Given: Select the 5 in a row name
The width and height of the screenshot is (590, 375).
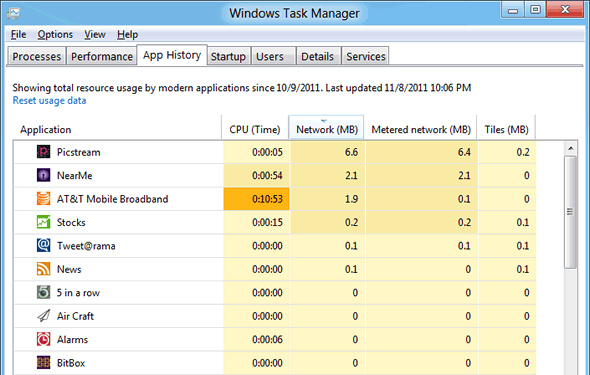Looking at the screenshot, I should point(78,293).
